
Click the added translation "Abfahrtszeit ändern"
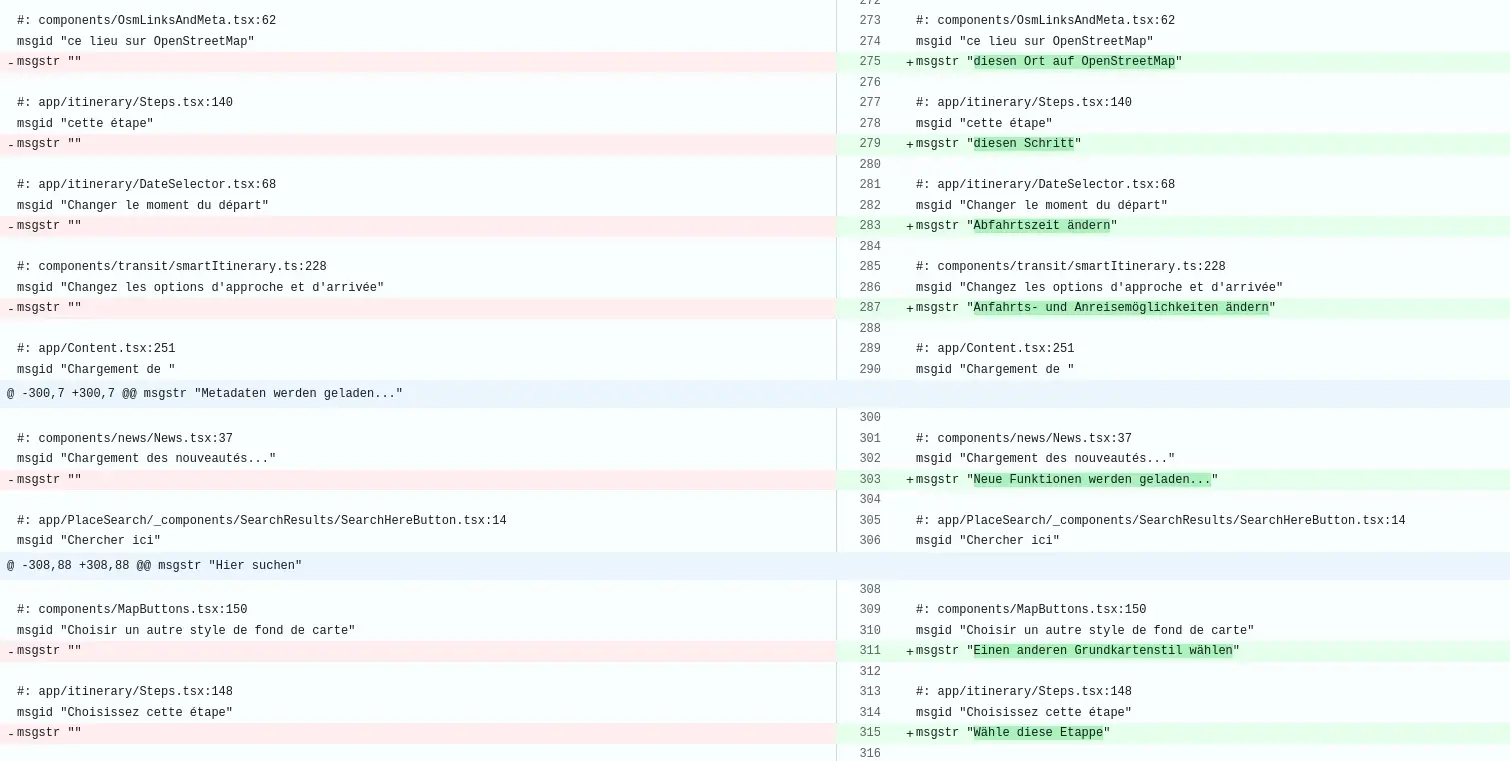pyautogui.click(x=1041, y=226)
